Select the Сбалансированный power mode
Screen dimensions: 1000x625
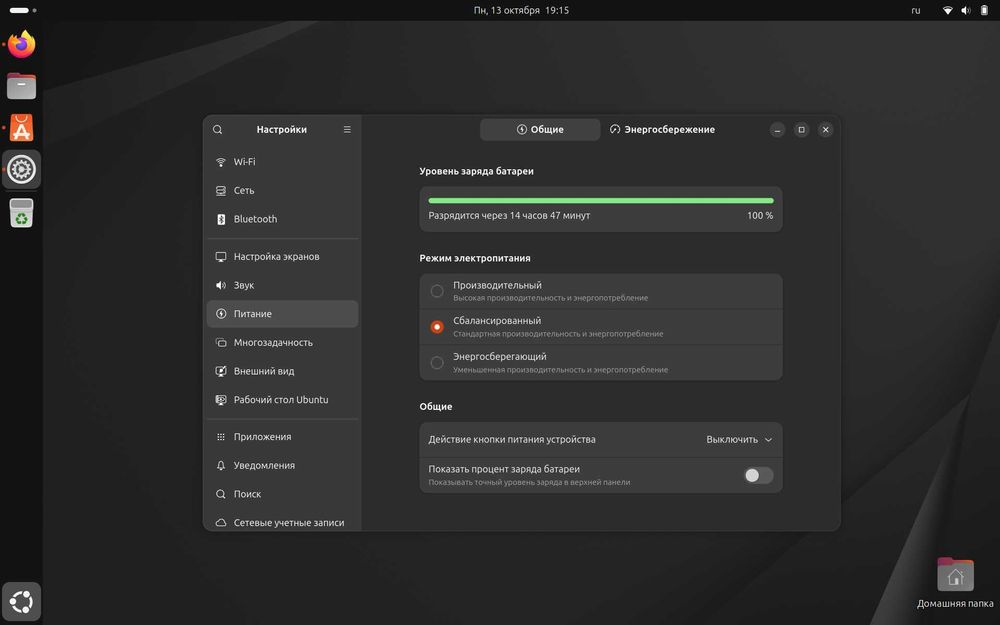(x=601, y=327)
